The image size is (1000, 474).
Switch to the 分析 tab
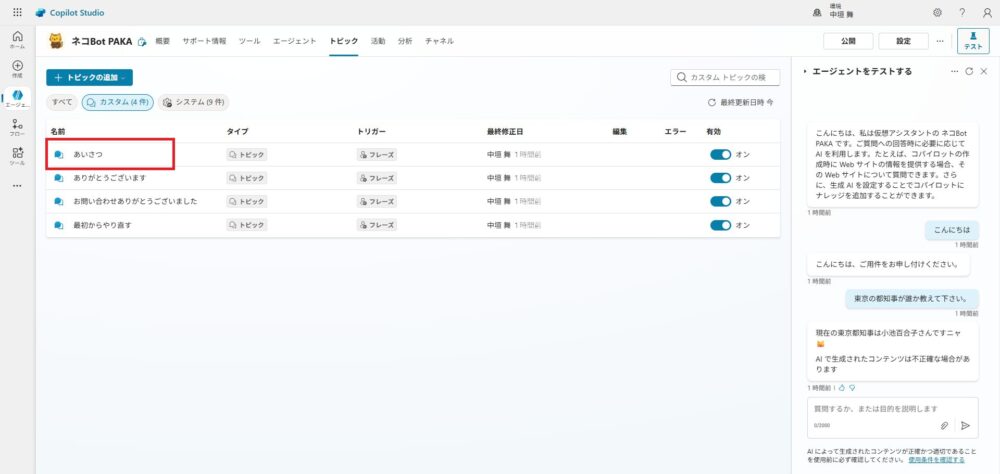(x=405, y=41)
